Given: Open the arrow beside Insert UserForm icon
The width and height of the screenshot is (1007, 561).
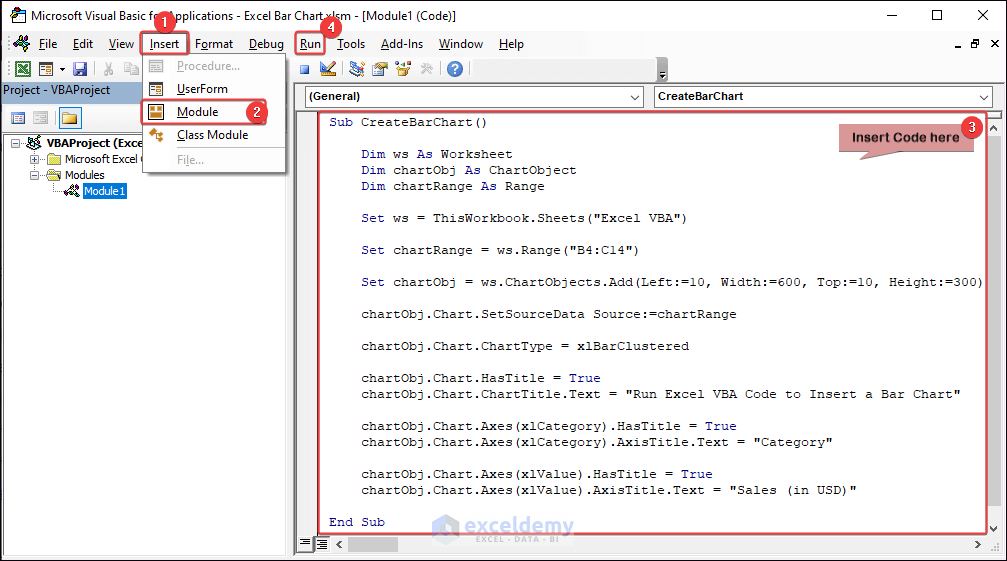Looking at the screenshot, I should [62, 69].
